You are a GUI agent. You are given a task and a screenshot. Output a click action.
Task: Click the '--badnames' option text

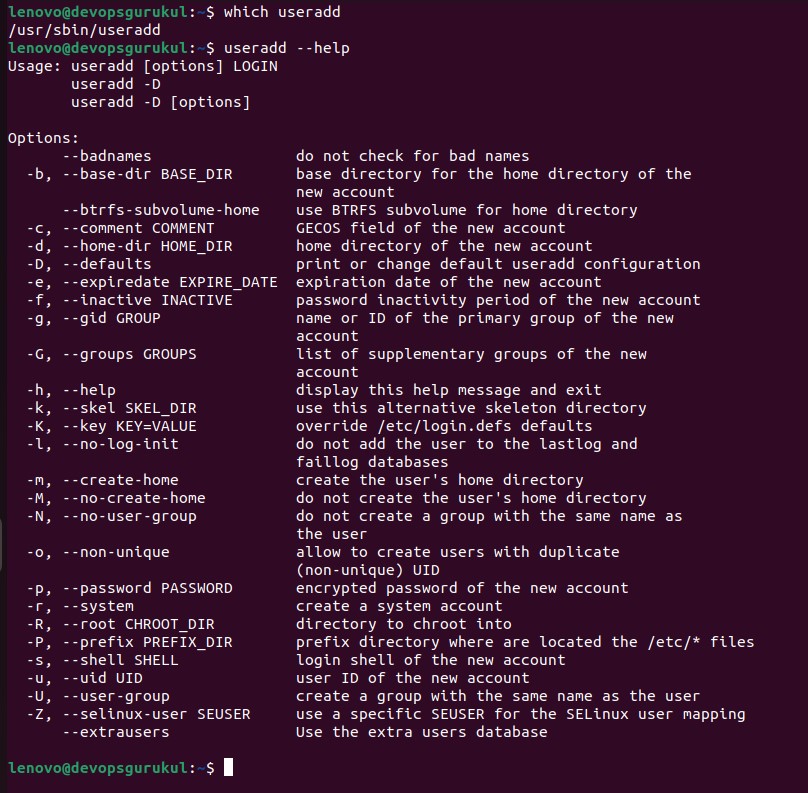[107, 156]
